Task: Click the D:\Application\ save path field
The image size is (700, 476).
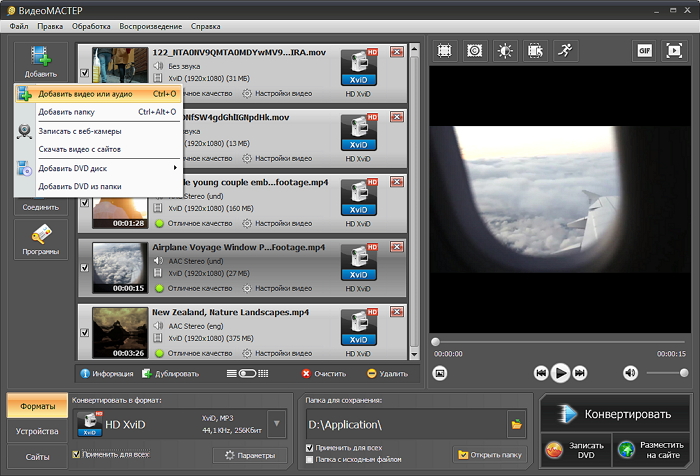Action: 406,424
